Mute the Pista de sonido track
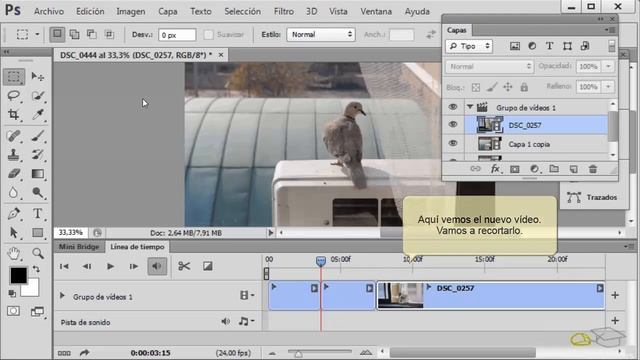This screenshot has width=640, height=360. click(225, 322)
